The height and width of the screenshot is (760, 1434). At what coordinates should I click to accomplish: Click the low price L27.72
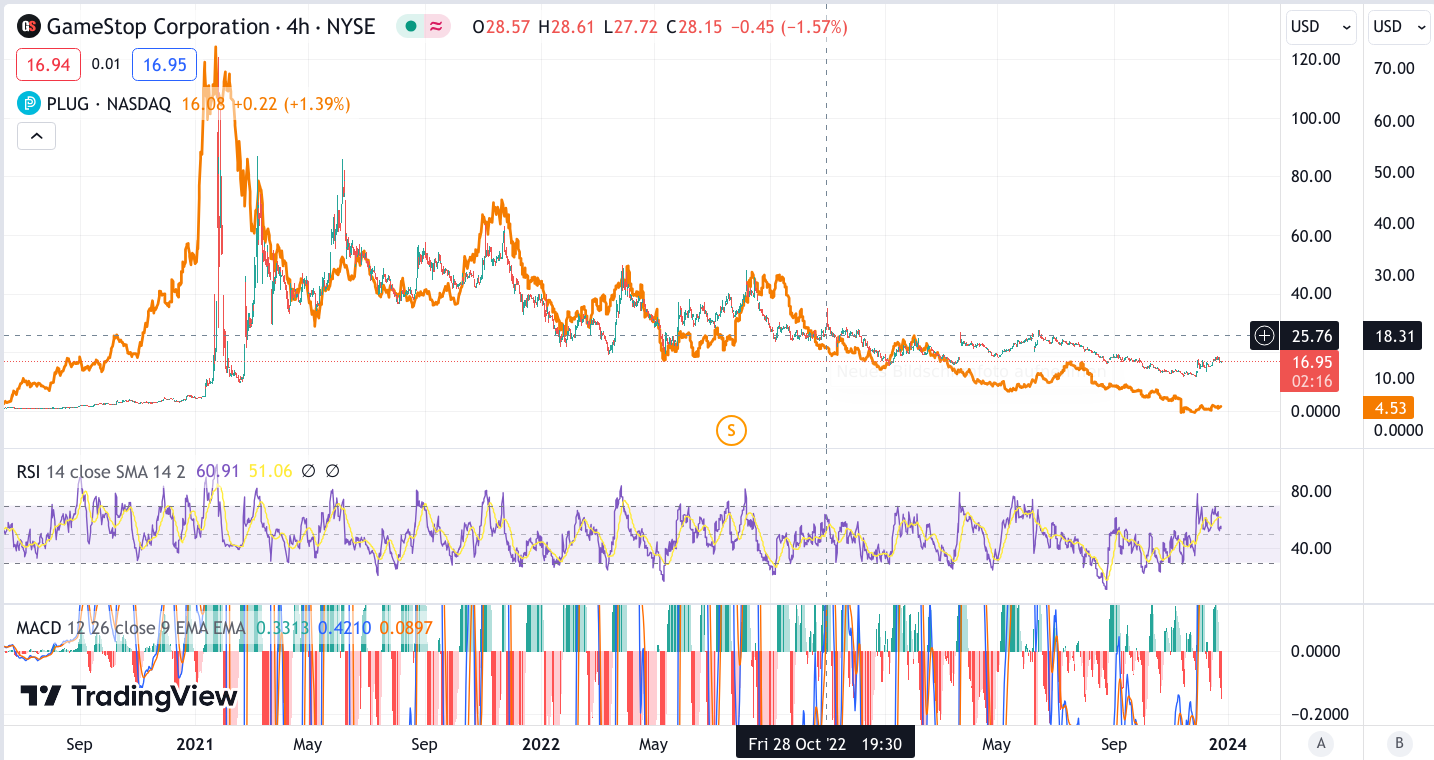coord(630,27)
